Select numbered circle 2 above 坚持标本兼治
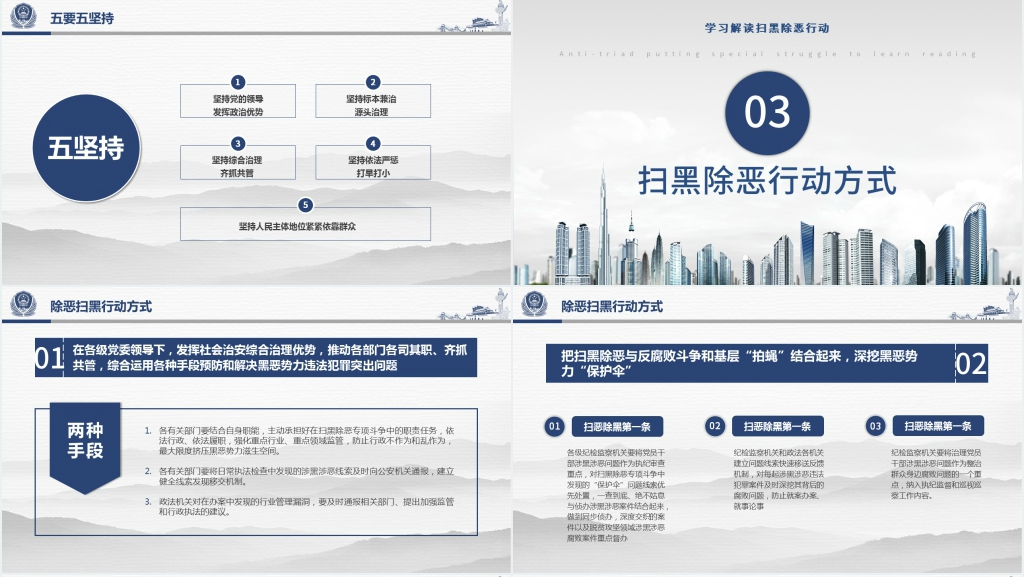The height and width of the screenshot is (577, 1024). pyautogui.click(x=373, y=82)
